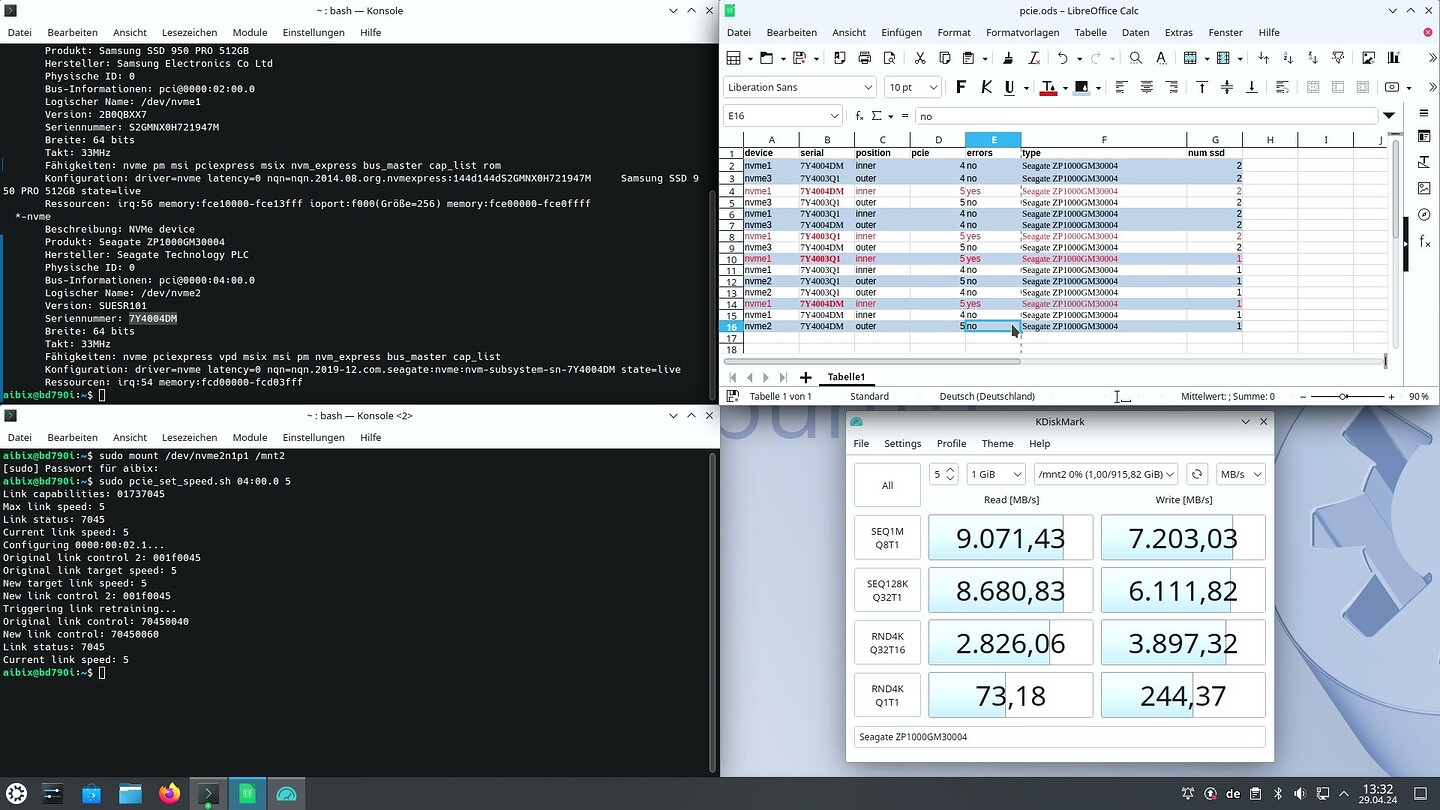
Task: Click the refresh storage list icon in KDiskMark
Action: 1196,473
